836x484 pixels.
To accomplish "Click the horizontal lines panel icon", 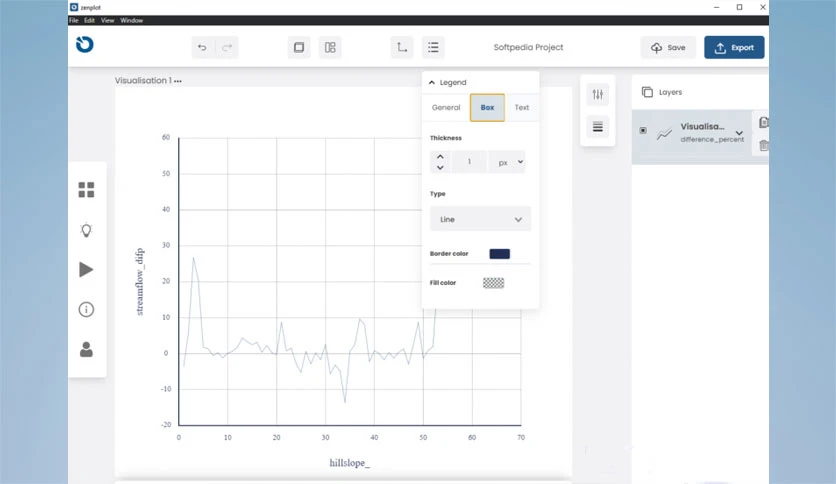I will pyautogui.click(x=598, y=127).
